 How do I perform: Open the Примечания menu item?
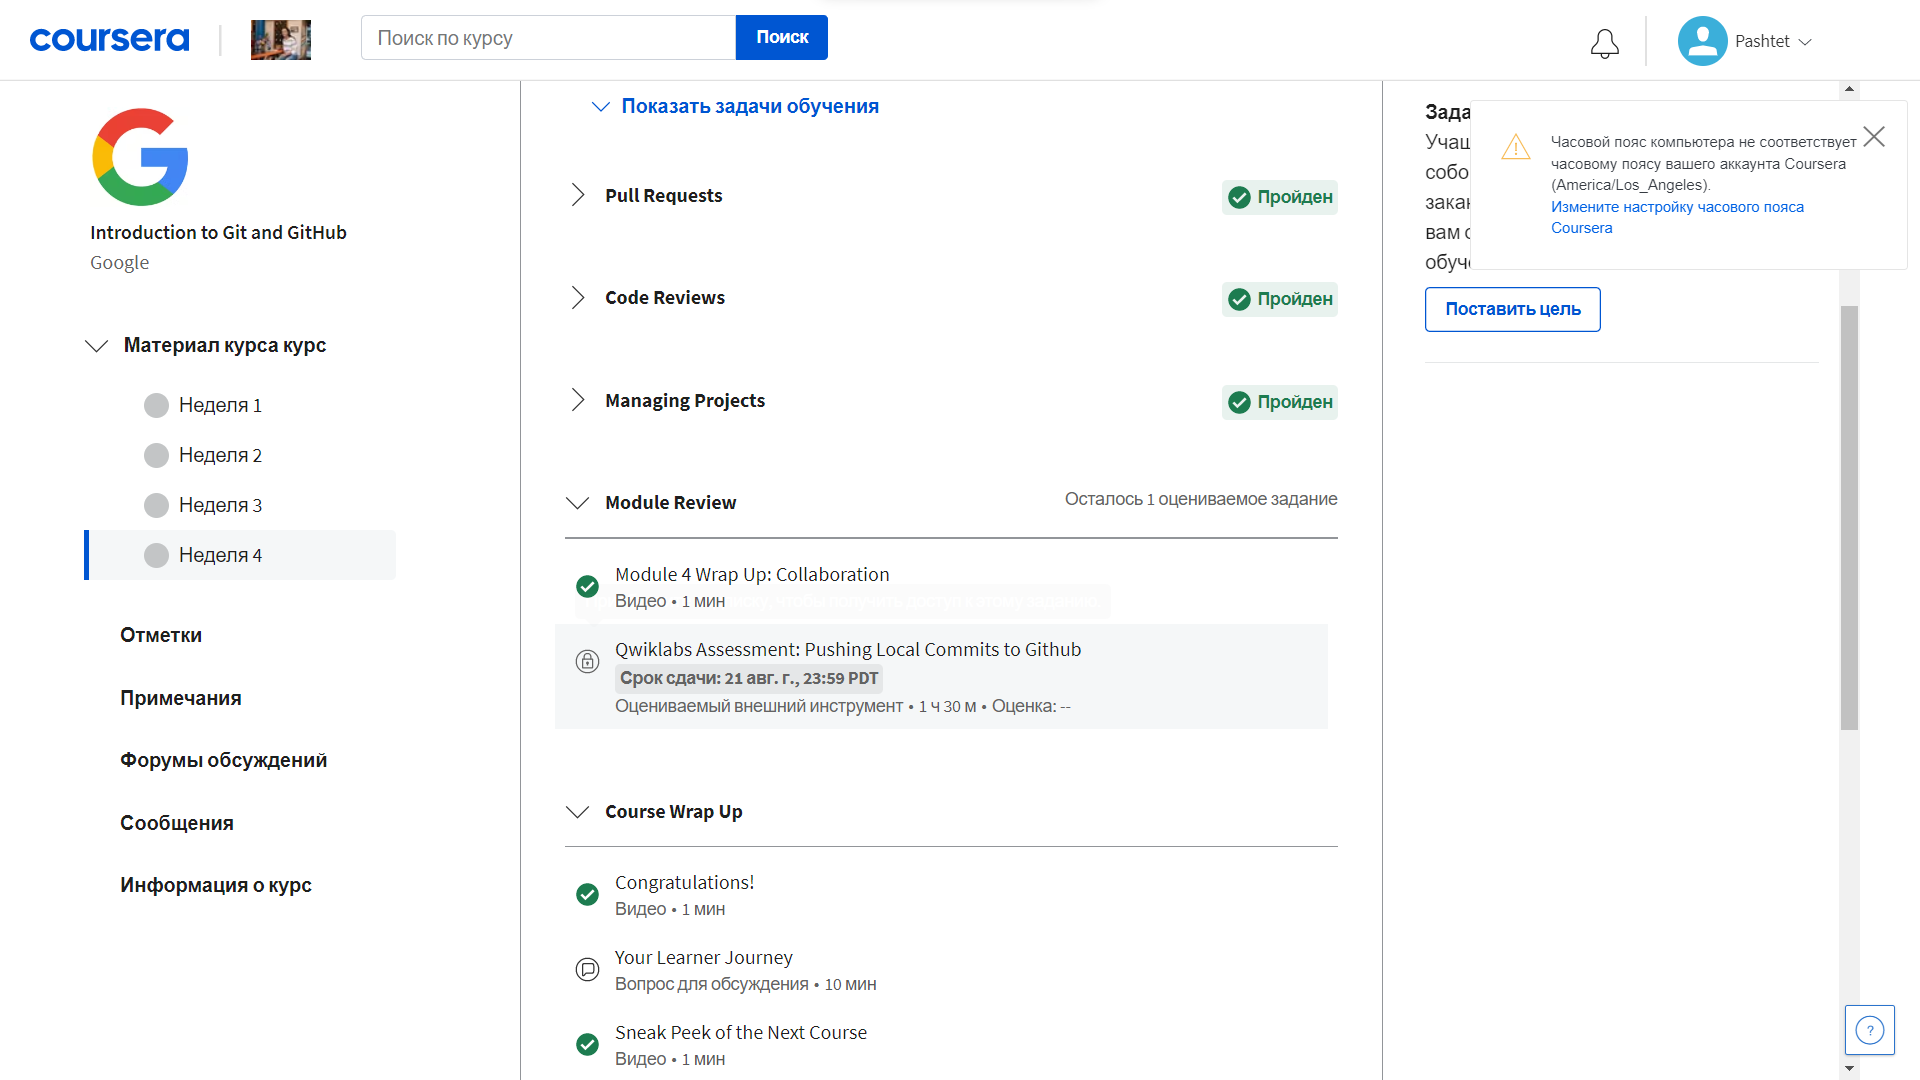coord(181,698)
